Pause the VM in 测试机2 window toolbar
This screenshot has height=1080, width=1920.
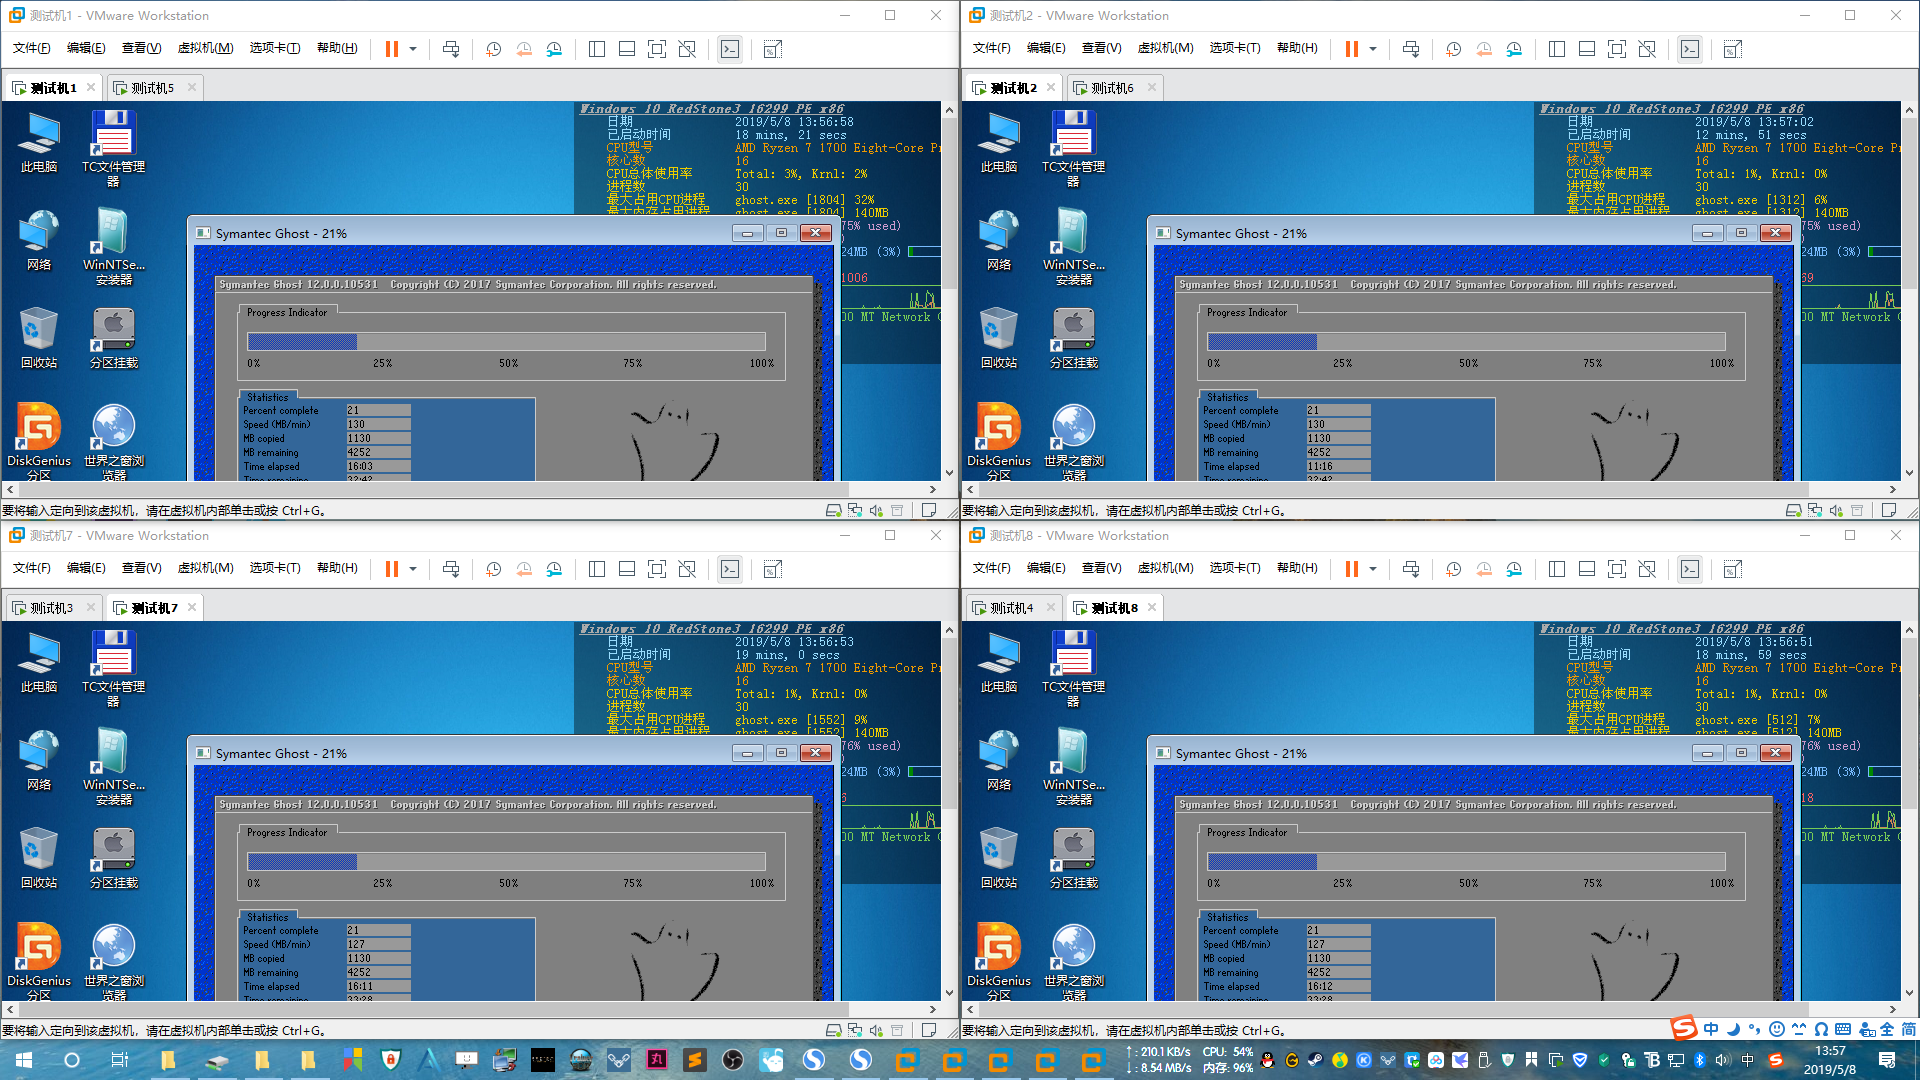(1351, 49)
